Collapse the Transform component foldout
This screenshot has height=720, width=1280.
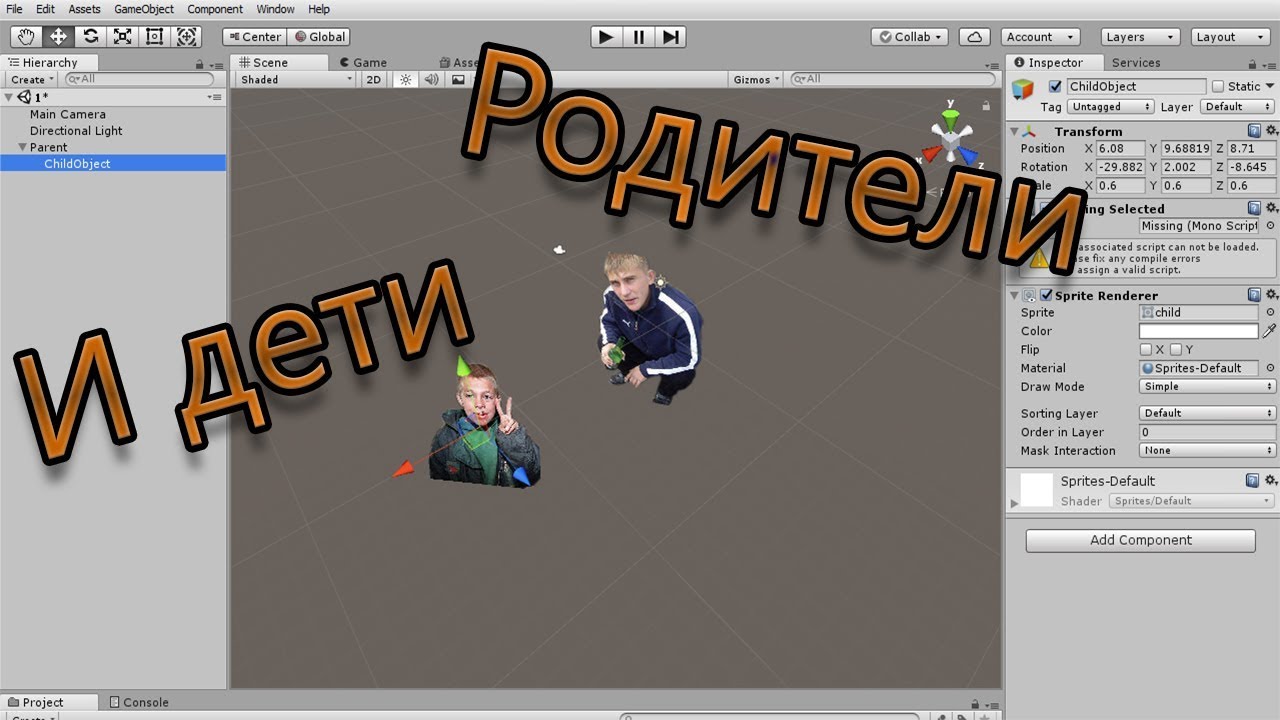1014,131
